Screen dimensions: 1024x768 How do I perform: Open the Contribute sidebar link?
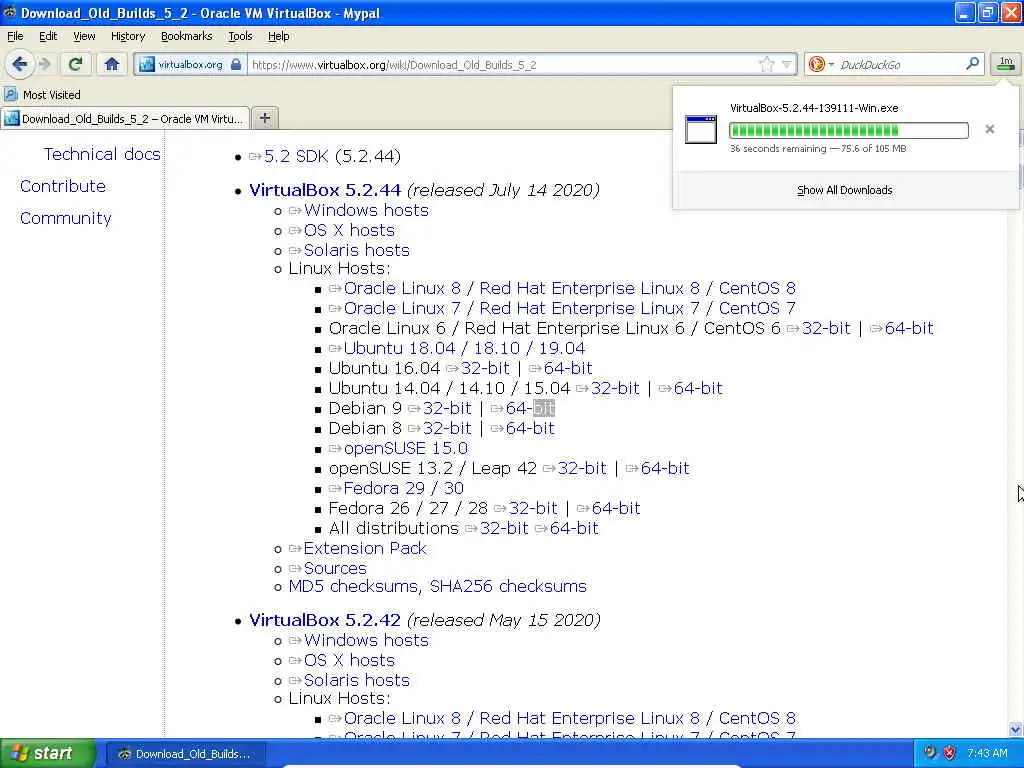point(63,186)
